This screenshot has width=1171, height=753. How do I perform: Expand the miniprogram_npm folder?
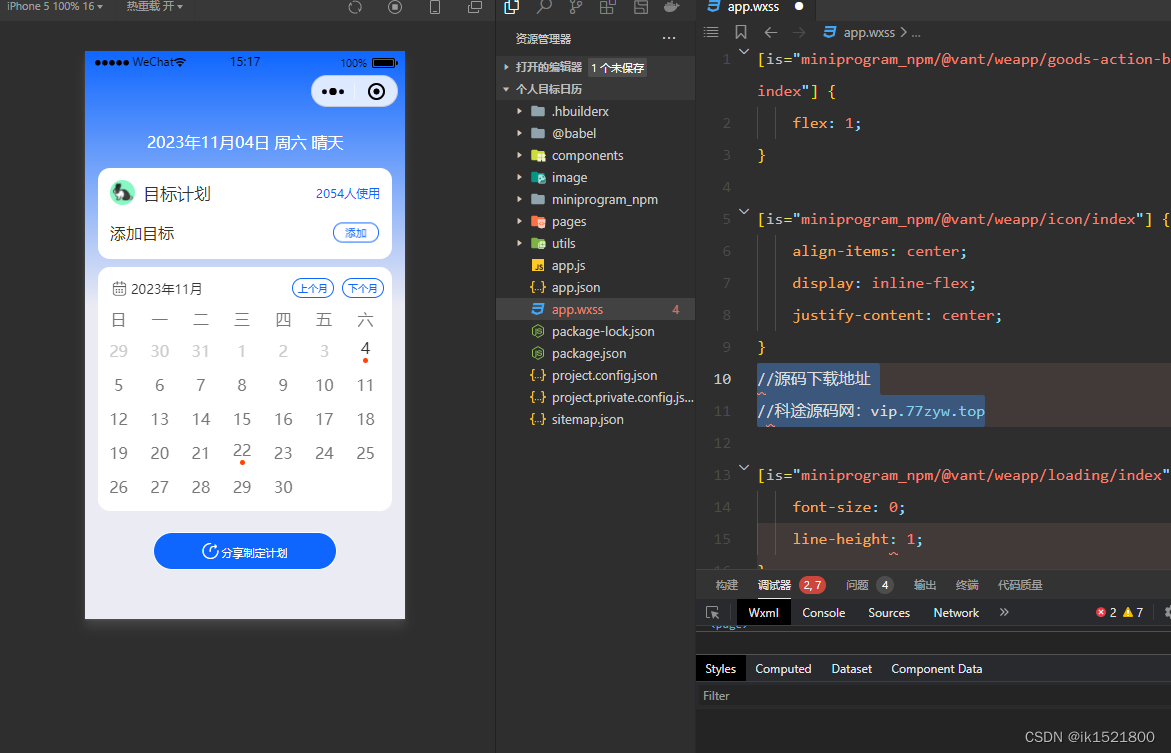520,199
